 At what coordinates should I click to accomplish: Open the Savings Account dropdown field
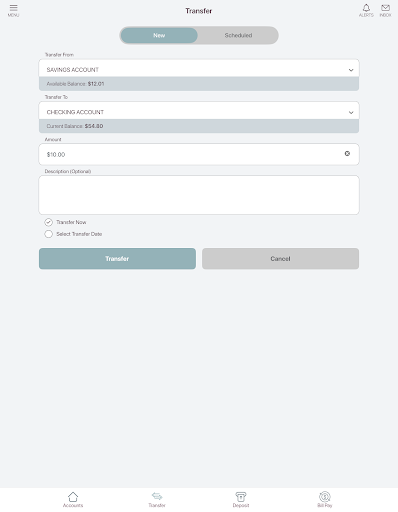tap(199, 68)
